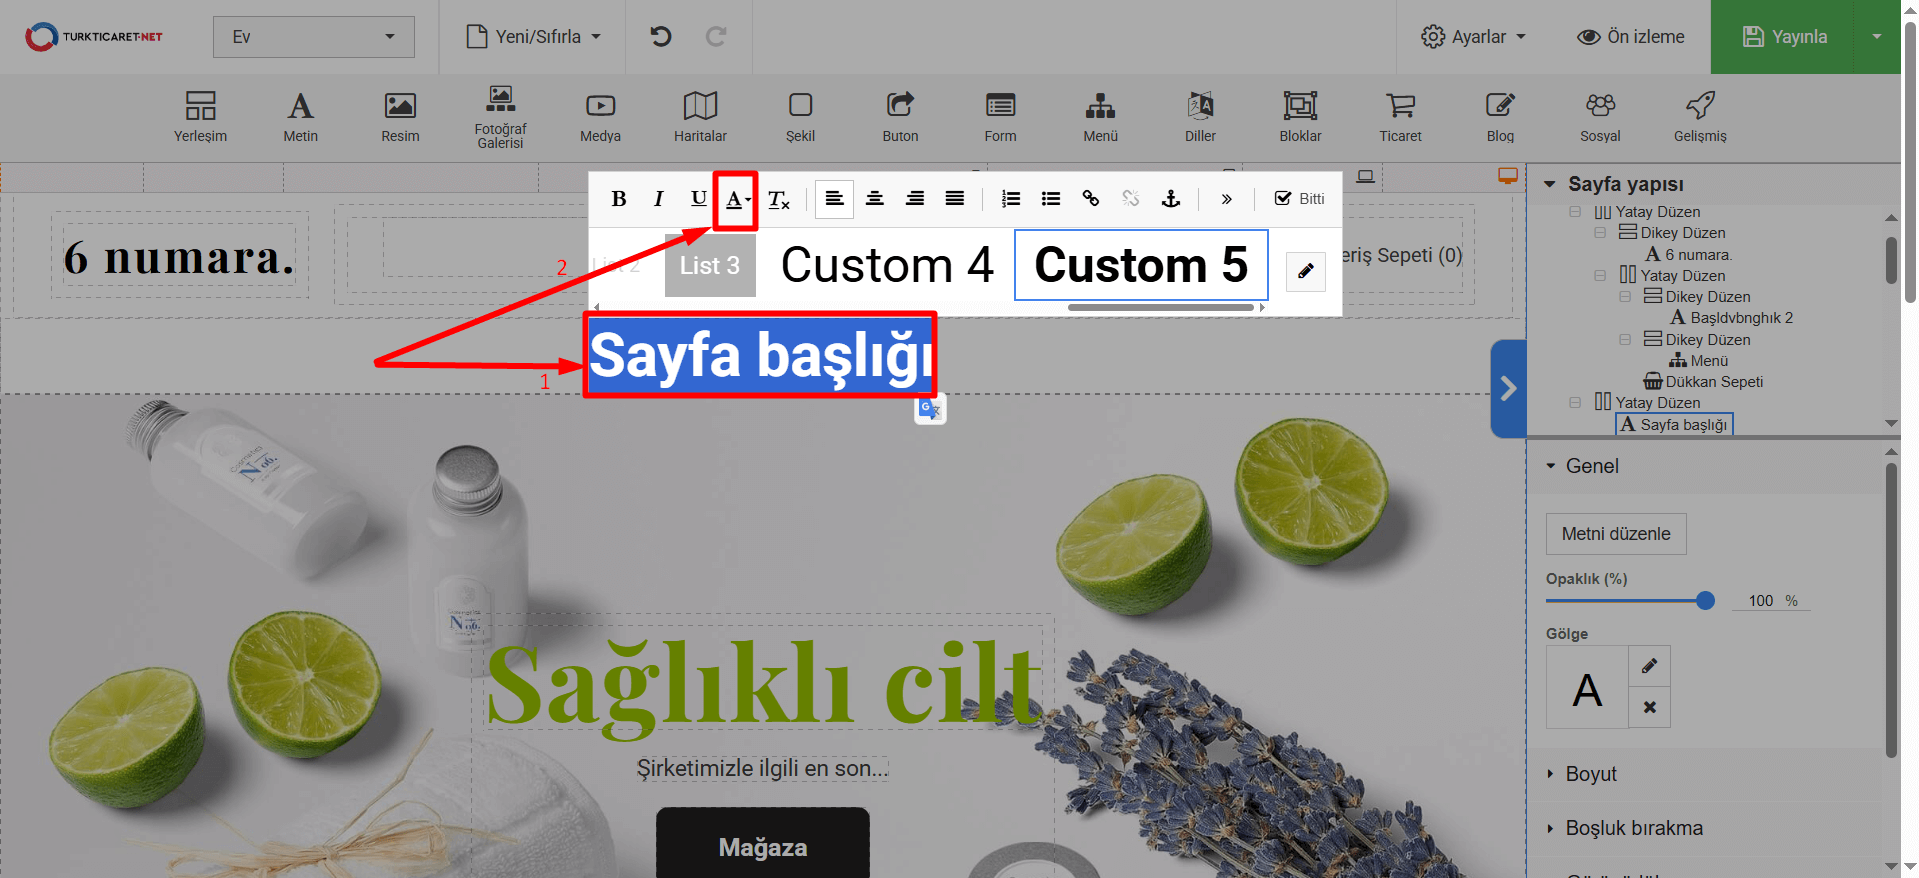Edit text styles with pencil button
Screen dimensions: 1919x878
1305,271
